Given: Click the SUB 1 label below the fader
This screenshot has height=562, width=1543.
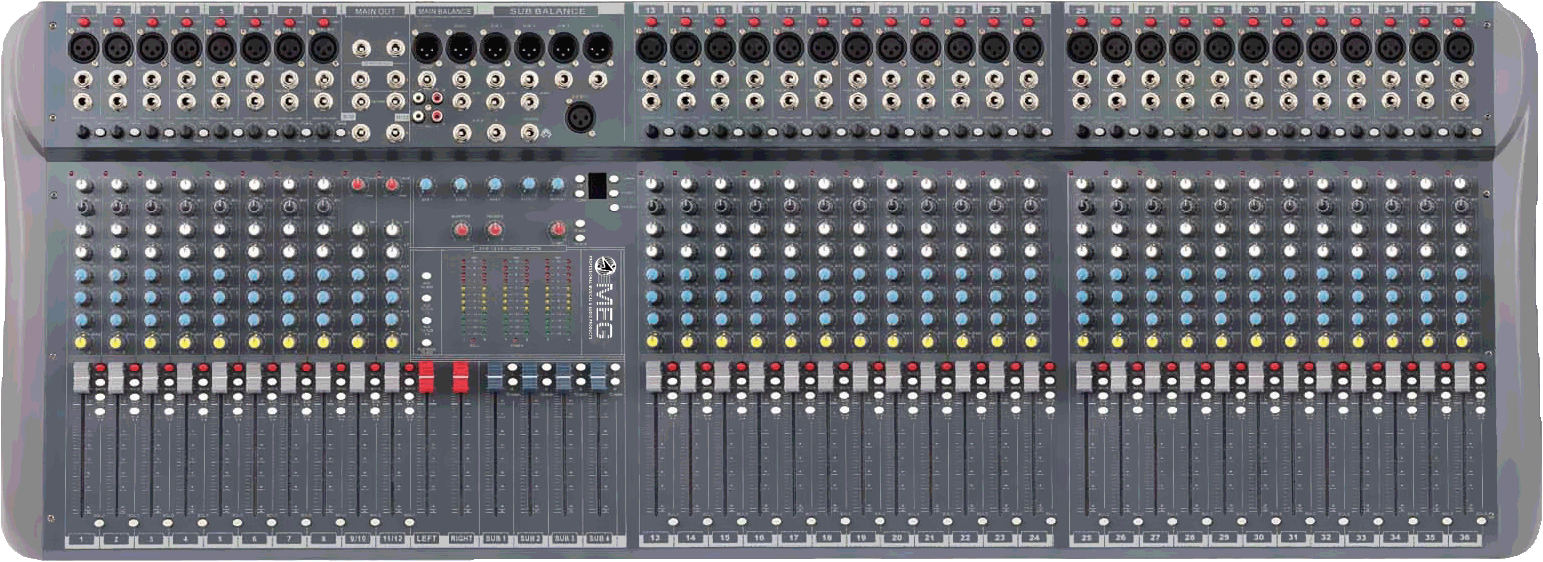Looking at the screenshot, I should [496, 539].
